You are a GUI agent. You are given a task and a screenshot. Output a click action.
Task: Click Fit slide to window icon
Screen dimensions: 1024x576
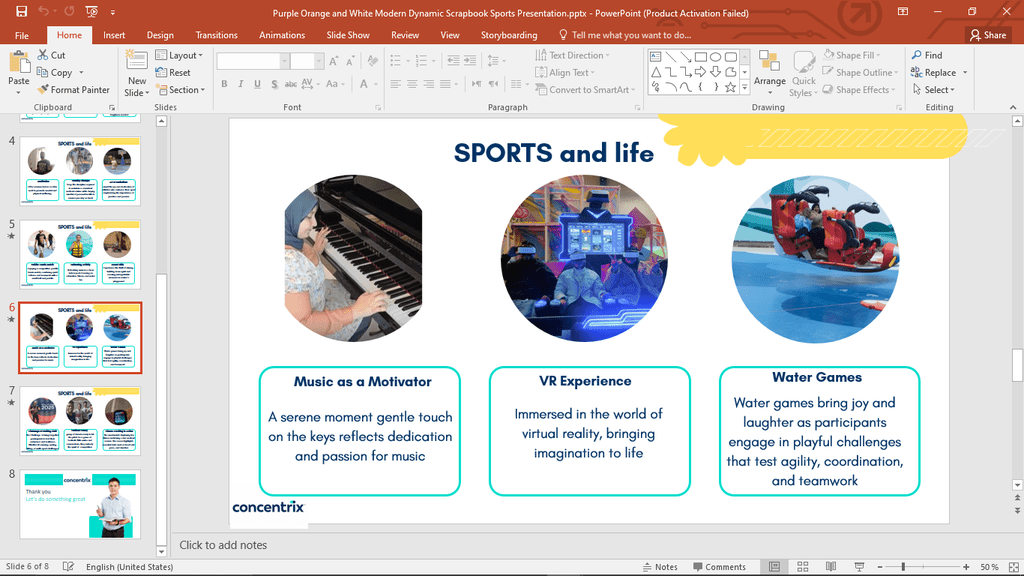pyautogui.click(x=1011, y=567)
